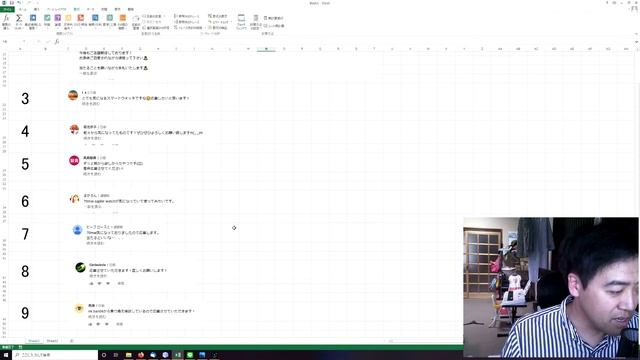
Task: Switch to the Insert ribbon tab
Action: [36, 9]
